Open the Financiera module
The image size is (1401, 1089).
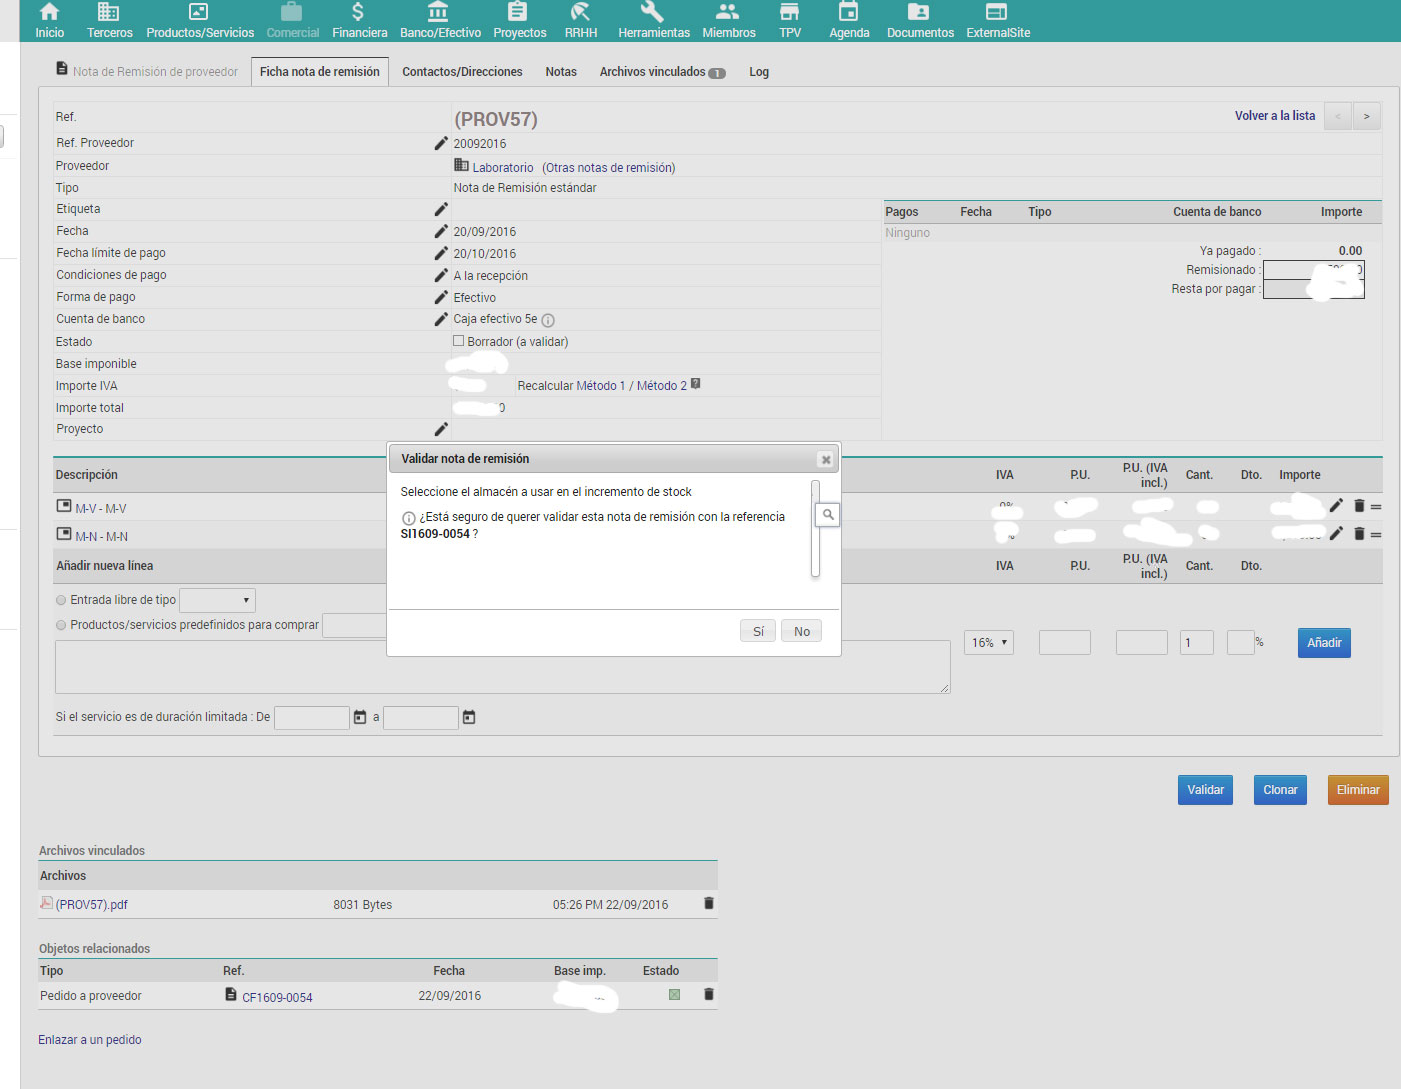(359, 21)
